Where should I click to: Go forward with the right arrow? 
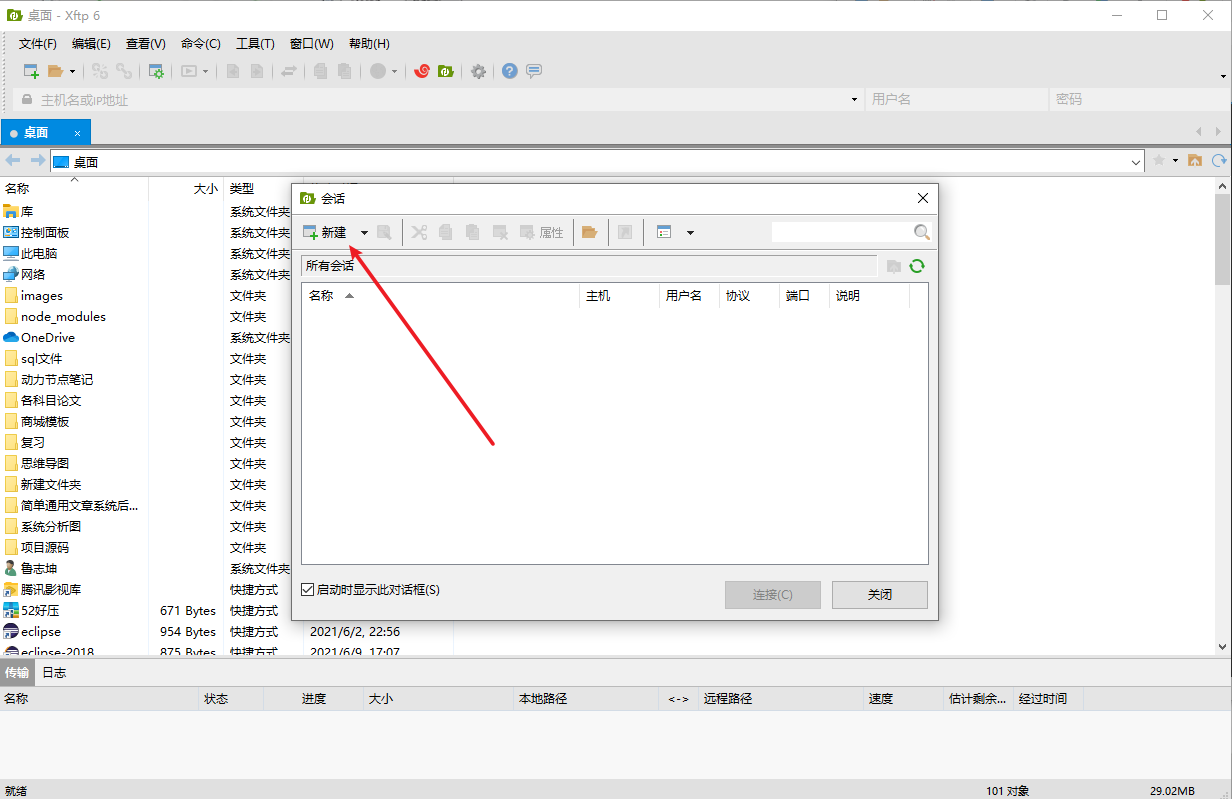pyautogui.click(x=37, y=161)
